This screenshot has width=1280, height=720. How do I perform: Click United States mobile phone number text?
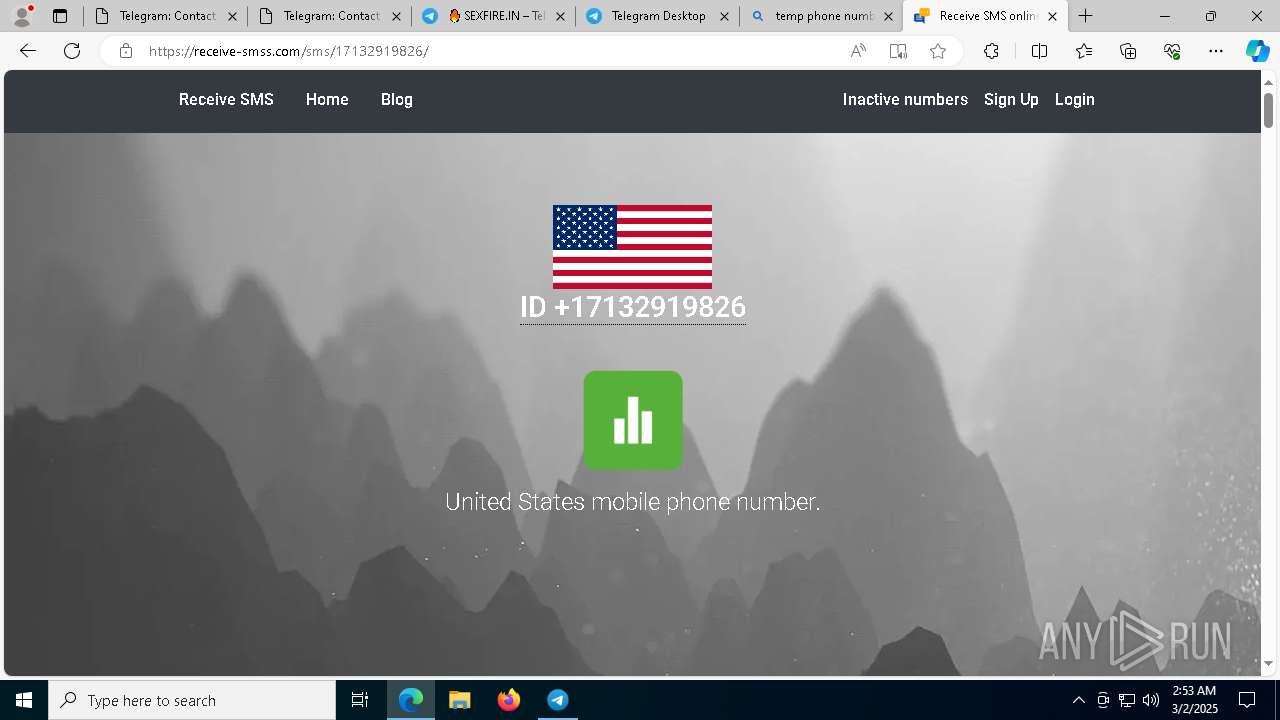coord(633,502)
